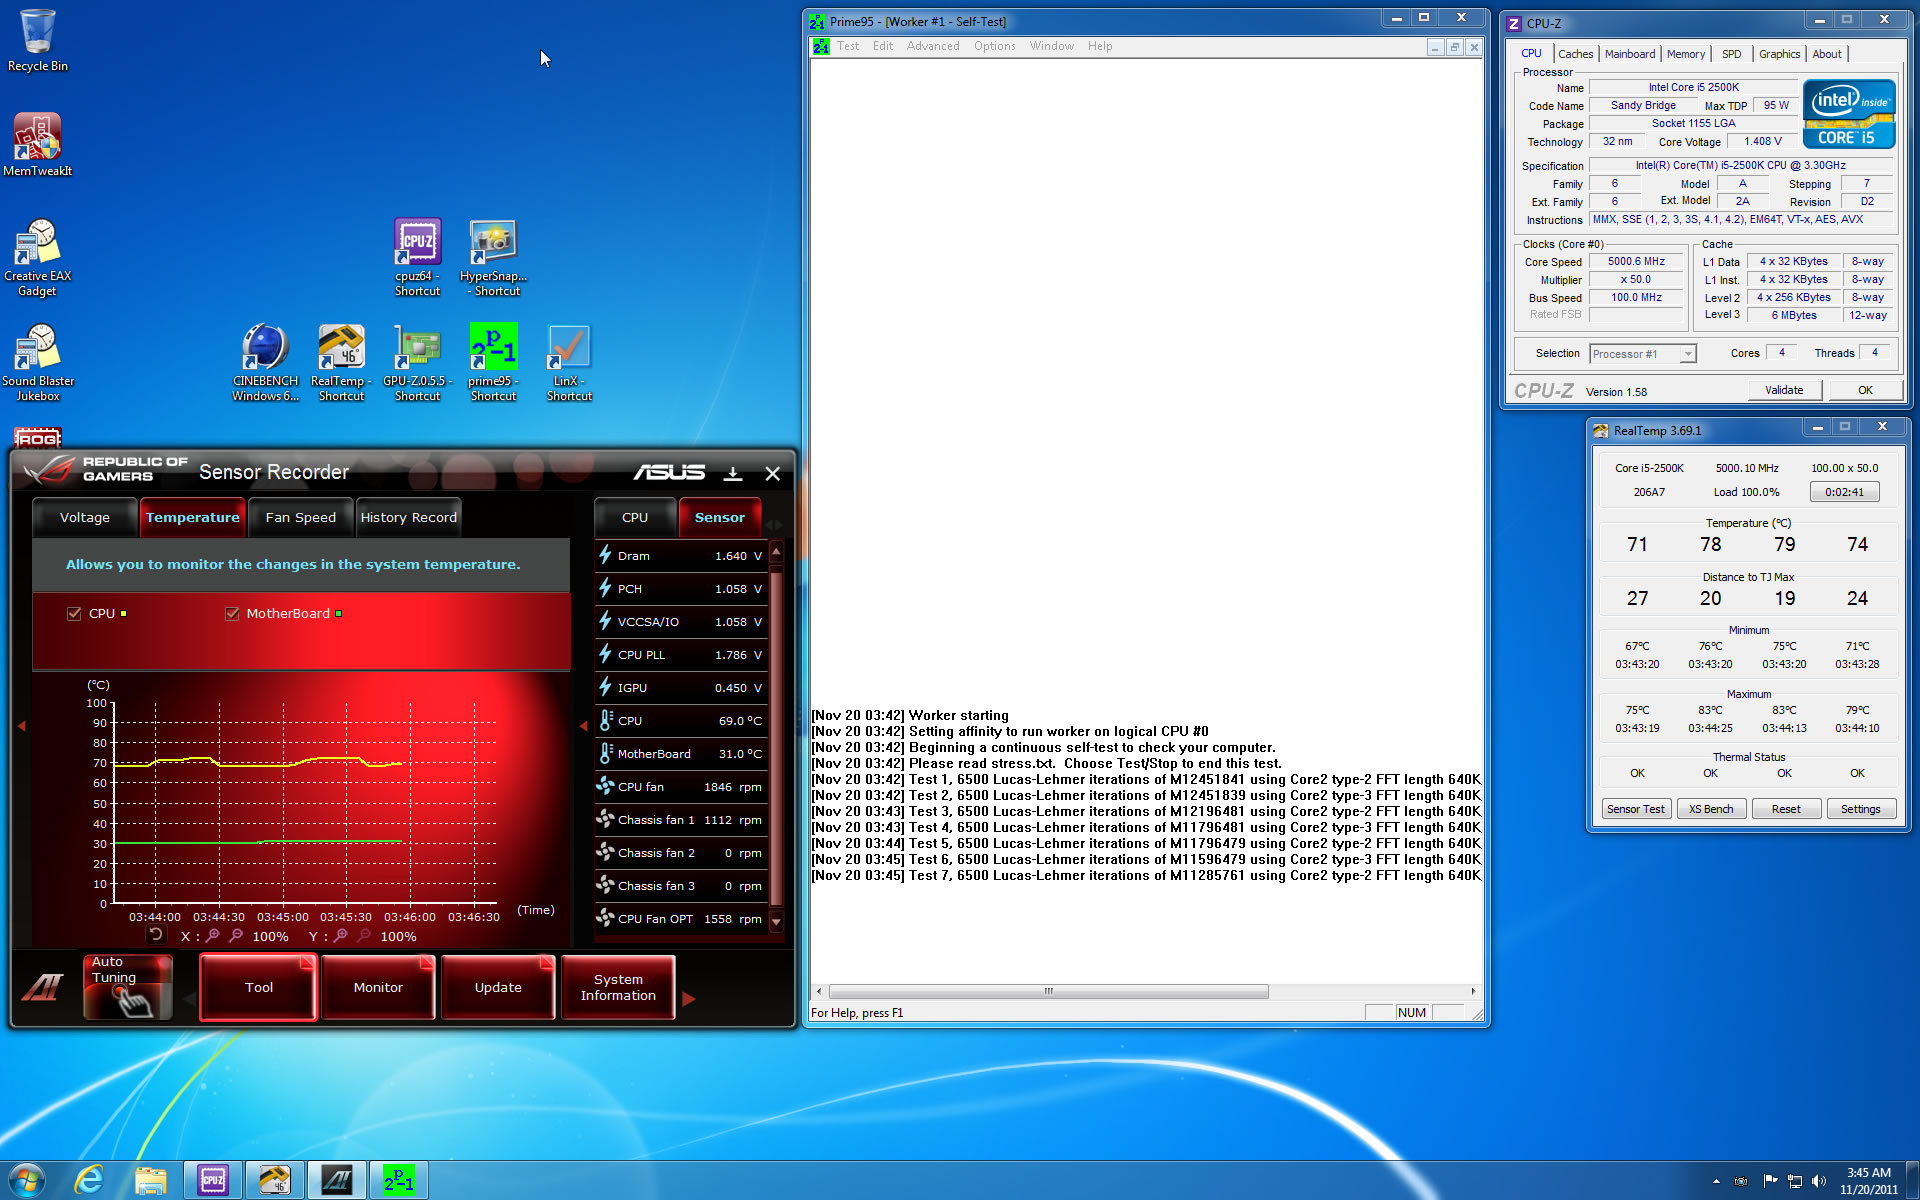Click the Start button on taskbar
The height and width of the screenshot is (1200, 1920).
[27, 1180]
